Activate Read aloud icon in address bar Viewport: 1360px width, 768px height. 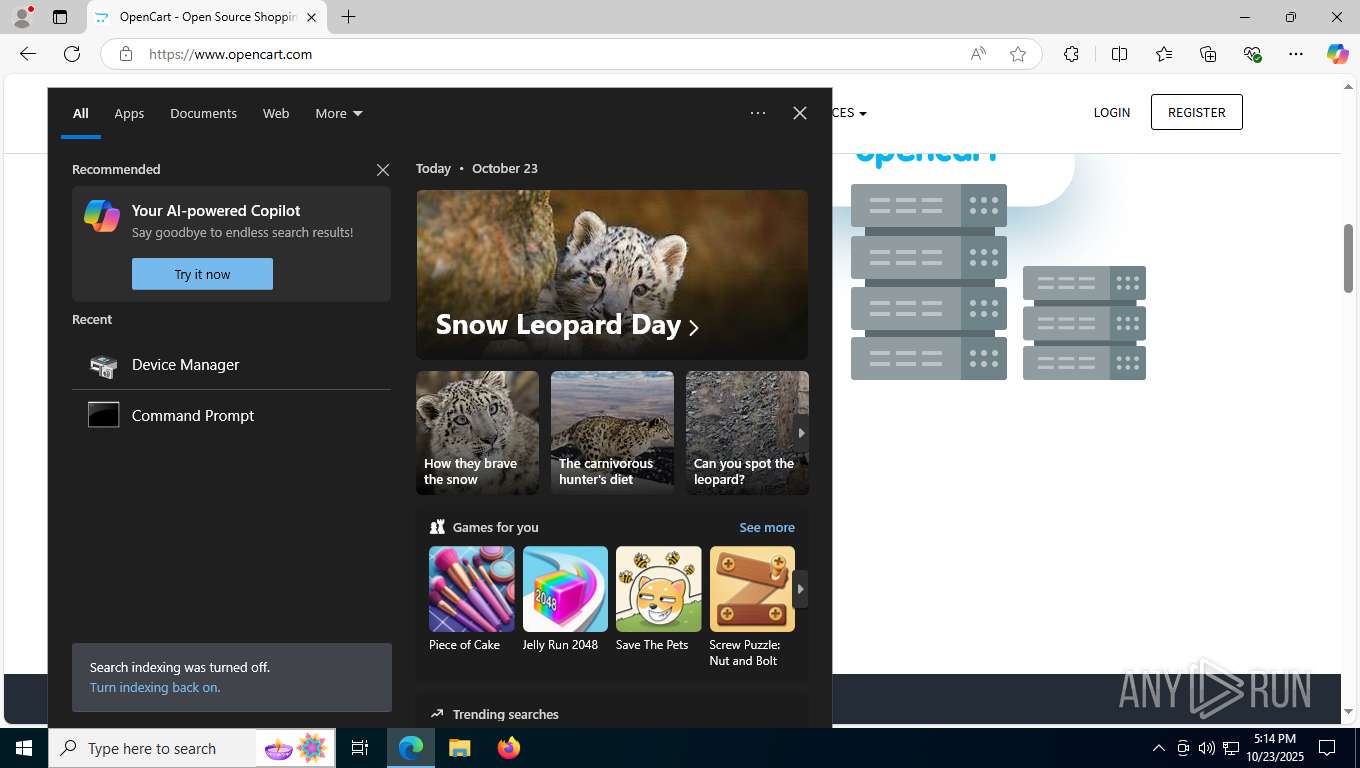tap(978, 54)
